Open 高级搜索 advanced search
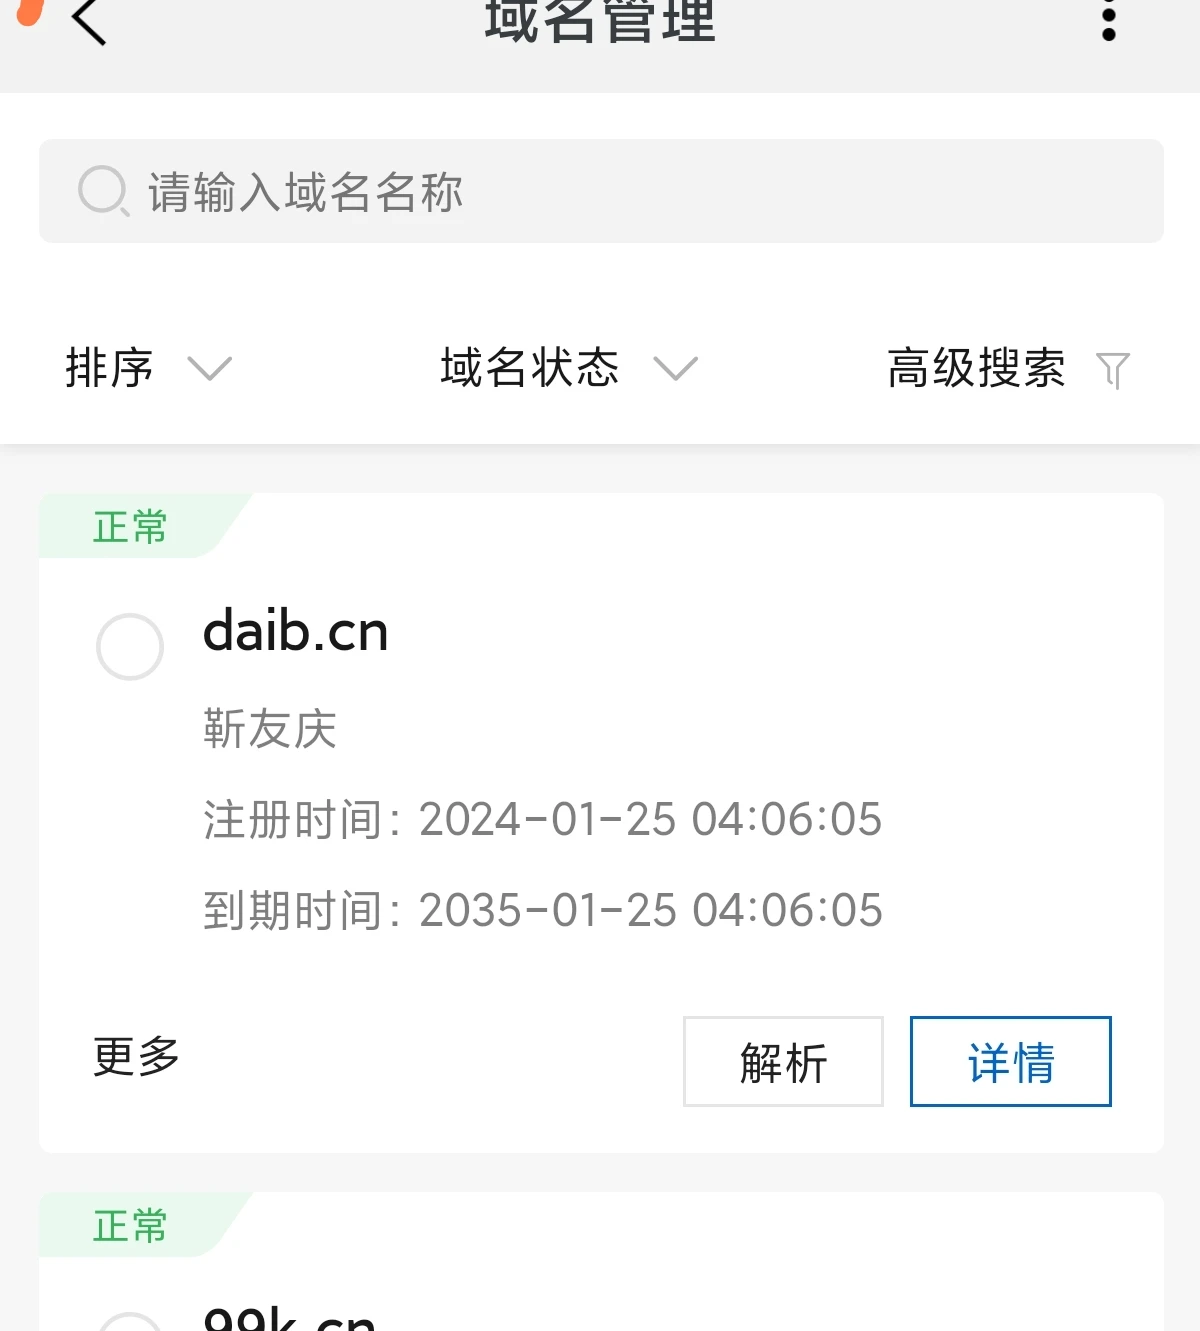1200x1331 pixels. (x=976, y=368)
